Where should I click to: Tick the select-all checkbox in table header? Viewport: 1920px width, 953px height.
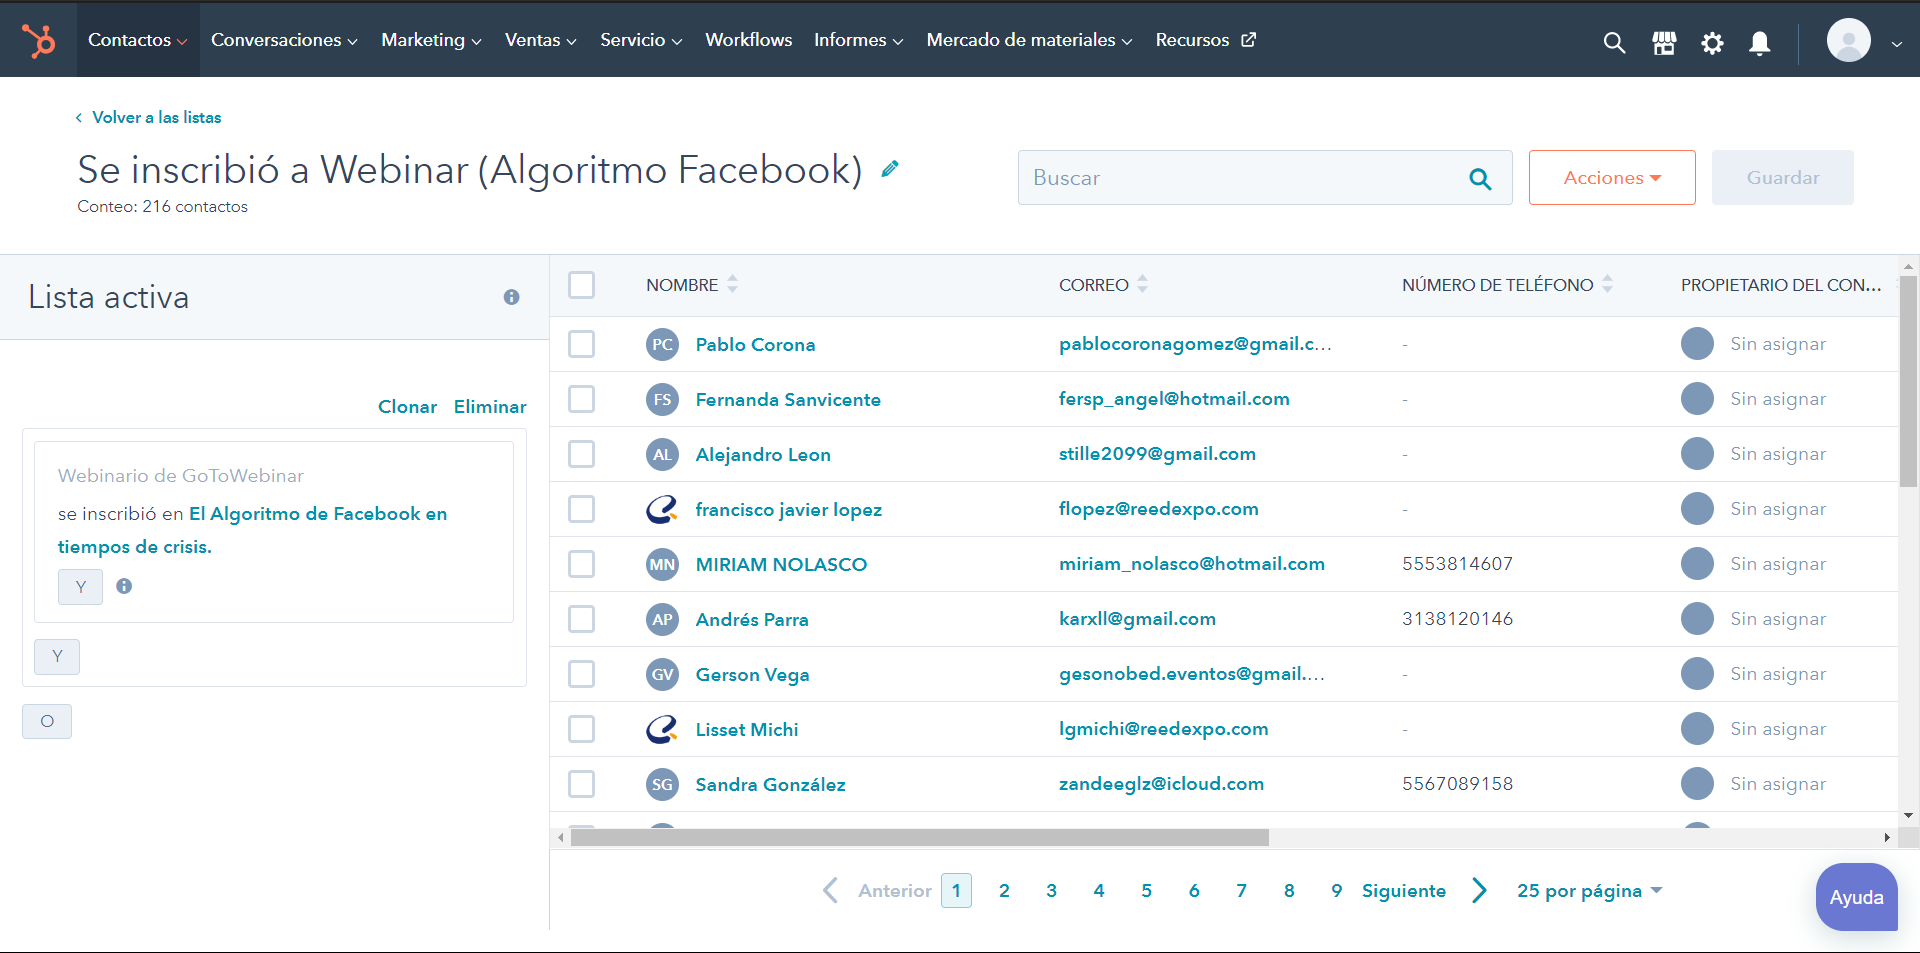click(x=581, y=285)
